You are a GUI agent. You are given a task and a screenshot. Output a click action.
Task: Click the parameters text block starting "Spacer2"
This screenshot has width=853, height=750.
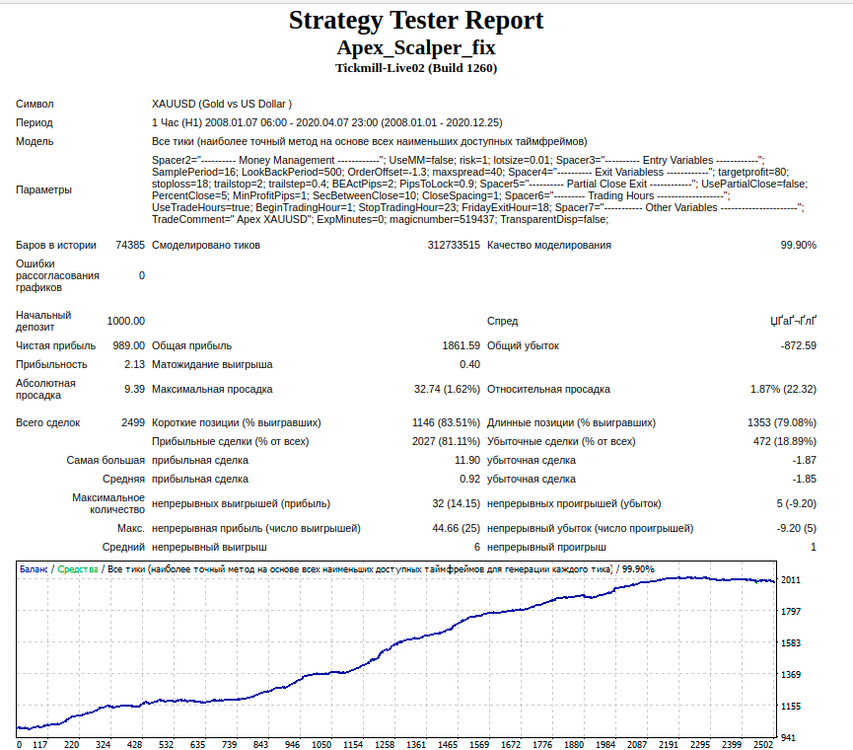(480, 190)
